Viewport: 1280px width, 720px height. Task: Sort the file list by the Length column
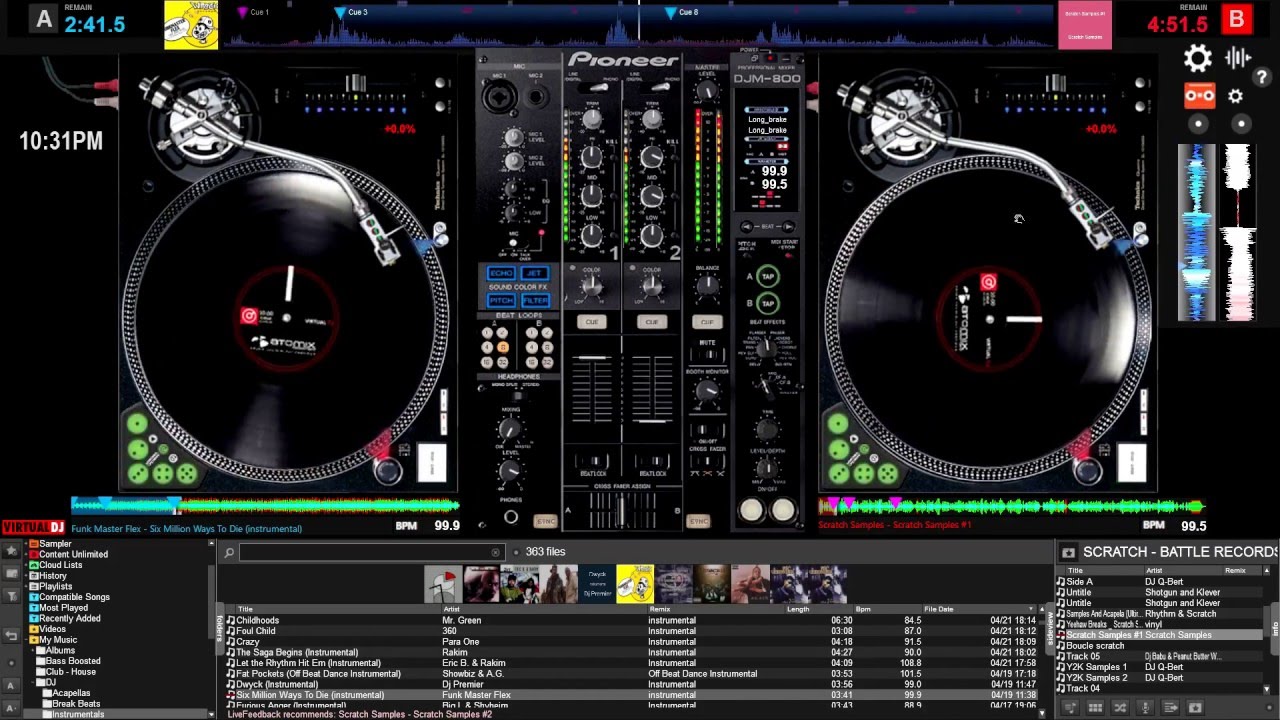click(798, 609)
